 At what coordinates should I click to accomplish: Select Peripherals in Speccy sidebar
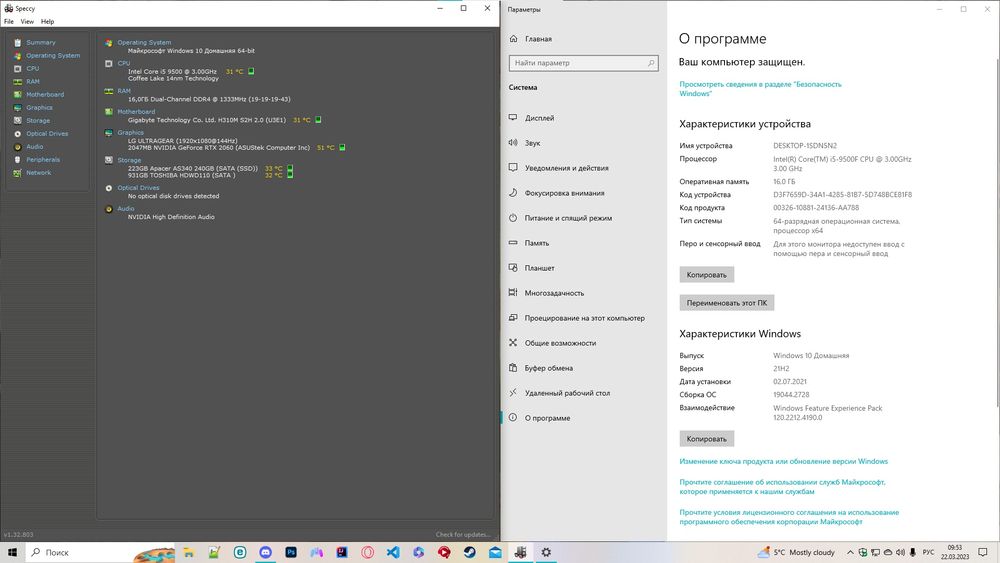[43, 160]
